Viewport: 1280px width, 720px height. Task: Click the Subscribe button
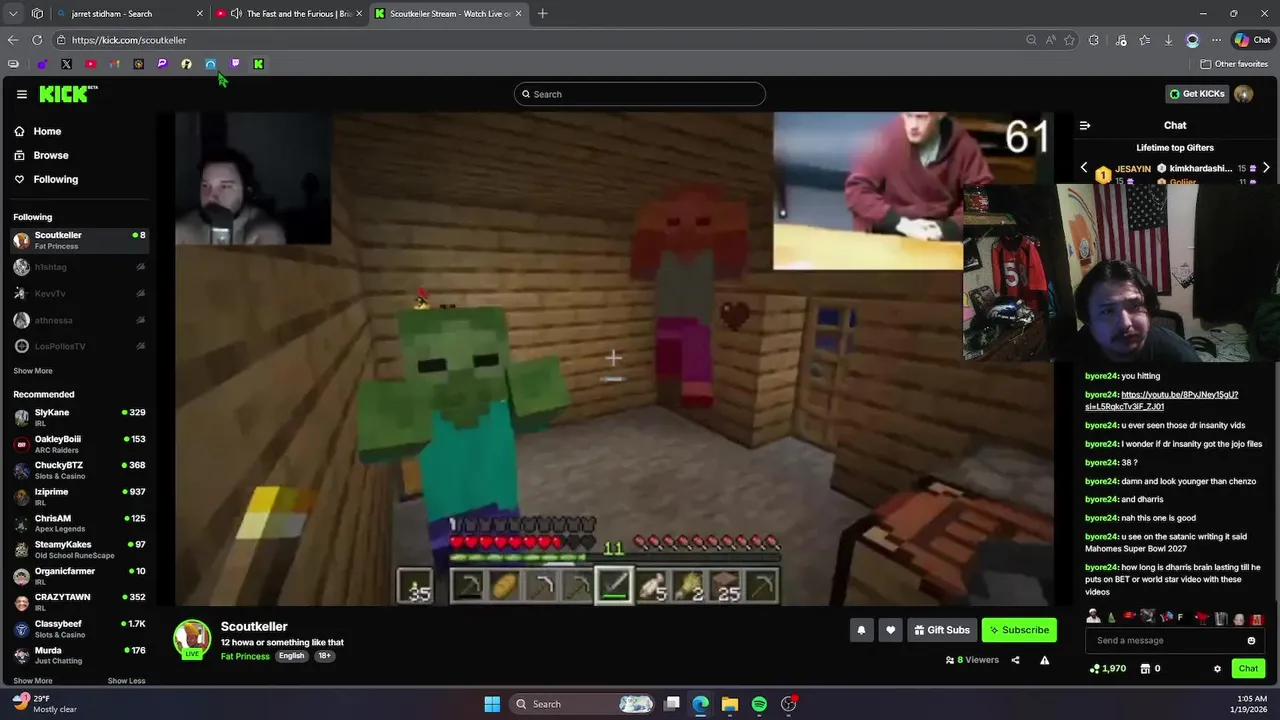pyautogui.click(x=1019, y=630)
